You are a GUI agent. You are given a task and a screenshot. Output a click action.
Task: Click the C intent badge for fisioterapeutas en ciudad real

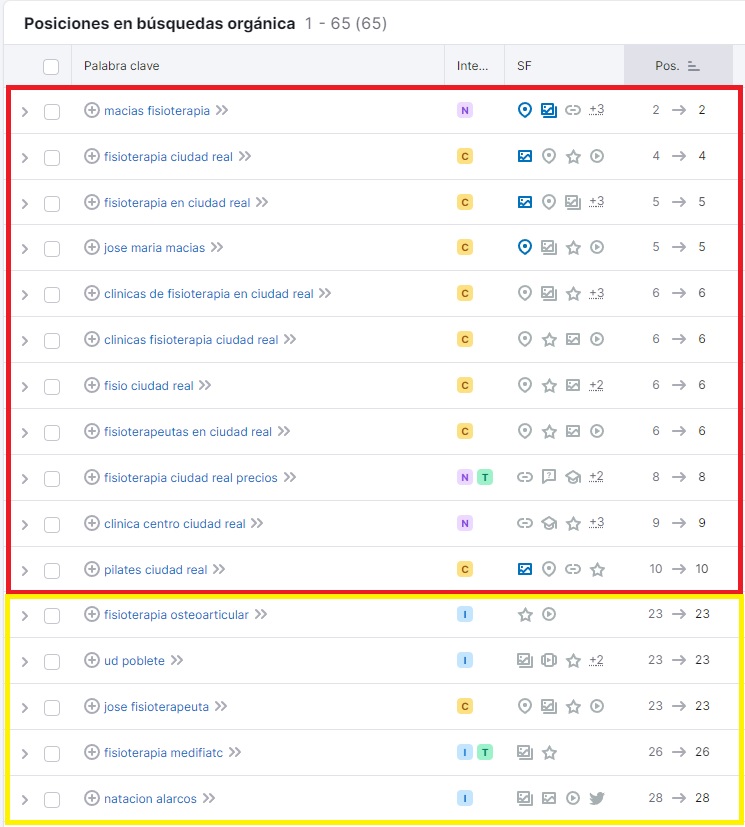tap(464, 431)
